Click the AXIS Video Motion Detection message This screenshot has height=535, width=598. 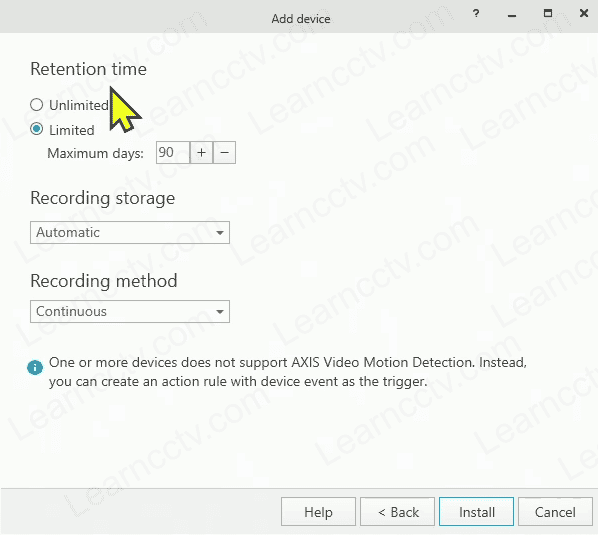coord(288,371)
